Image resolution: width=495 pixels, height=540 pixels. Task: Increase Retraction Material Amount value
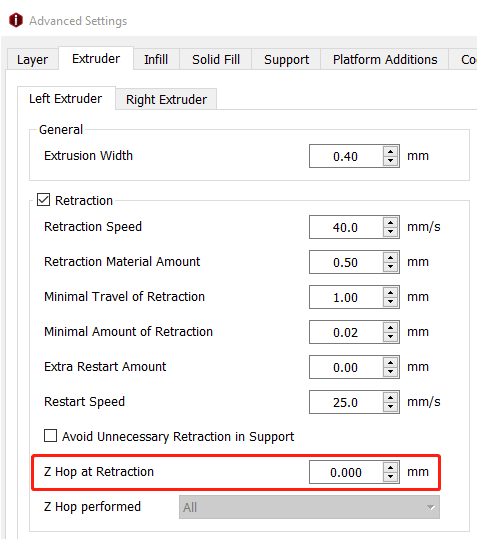tap(391, 257)
